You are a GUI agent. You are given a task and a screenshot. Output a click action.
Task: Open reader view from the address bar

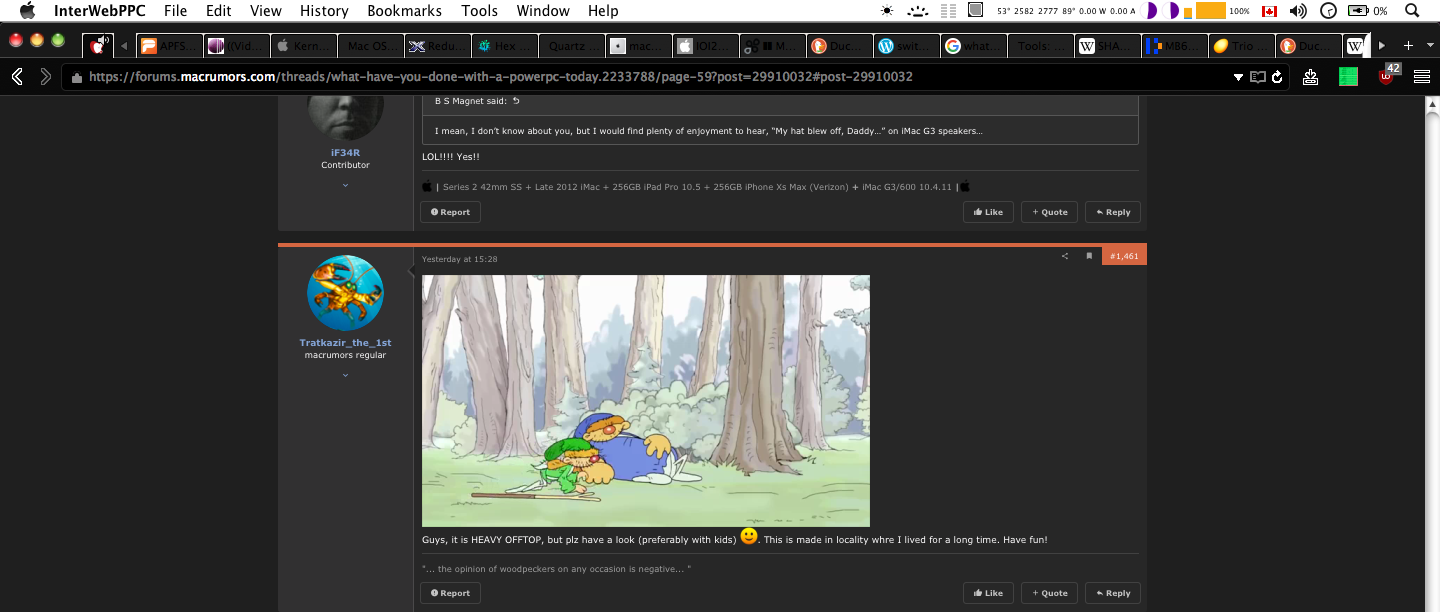[1258, 77]
